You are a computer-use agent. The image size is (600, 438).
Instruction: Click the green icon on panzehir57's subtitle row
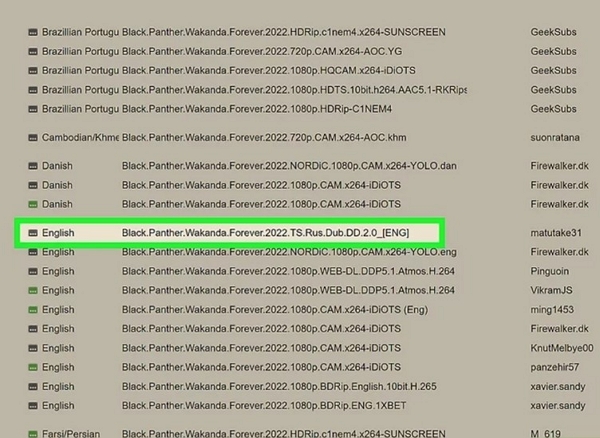click(33, 367)
